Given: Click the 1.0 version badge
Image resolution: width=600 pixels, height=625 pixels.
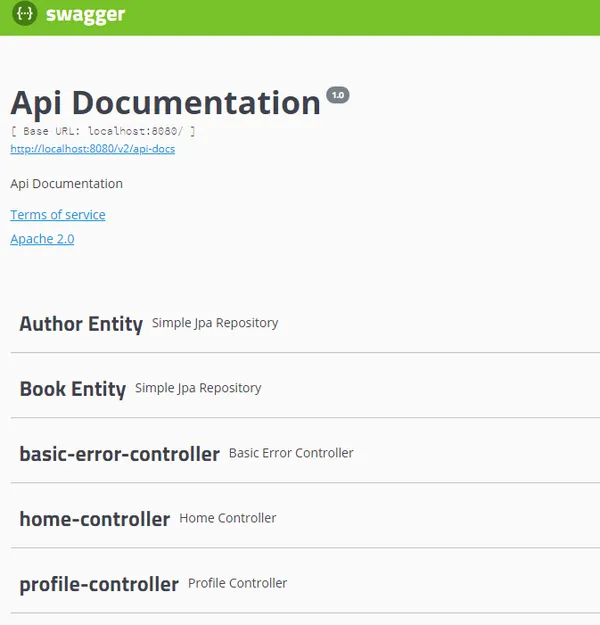Looking at the screenshot, I should [337, 95].
